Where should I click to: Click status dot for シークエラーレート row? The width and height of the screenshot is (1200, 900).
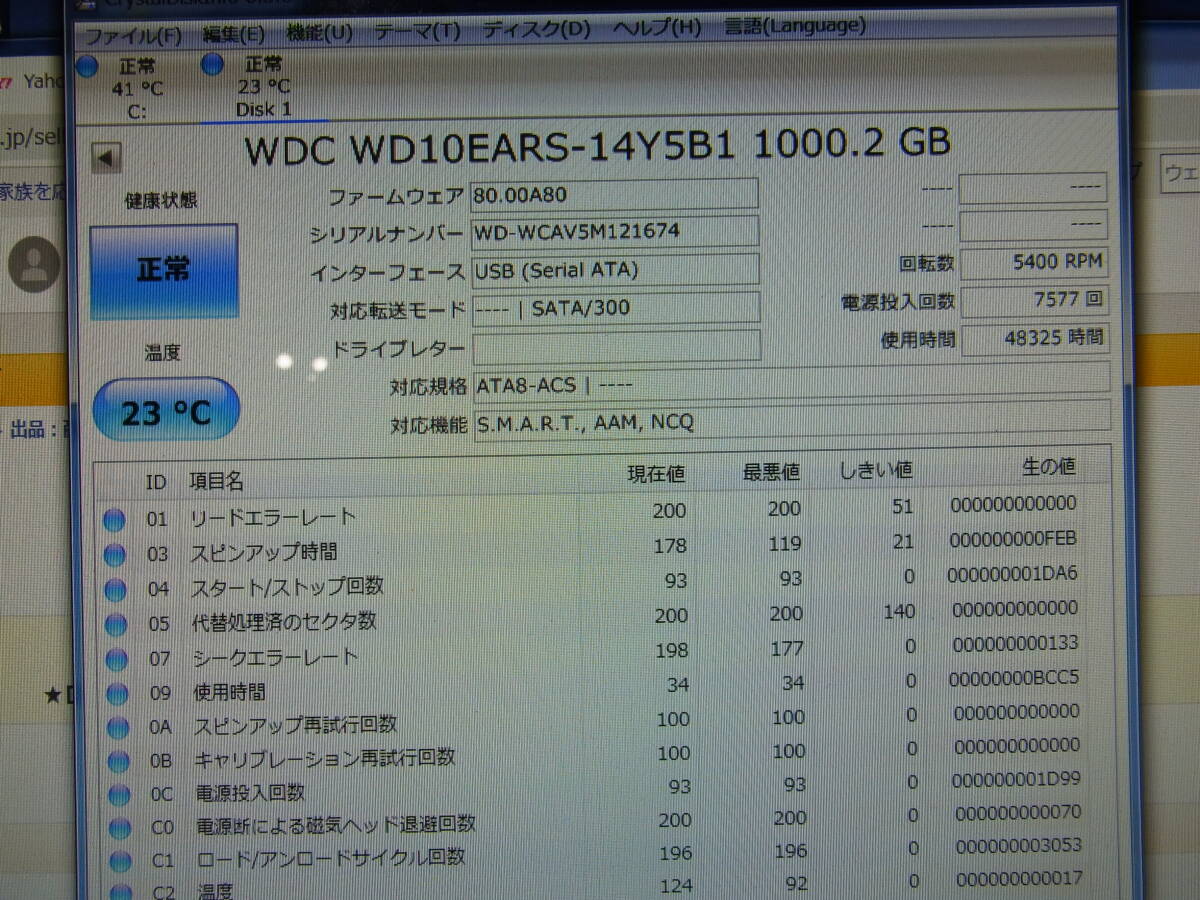[x=117, y=658]
